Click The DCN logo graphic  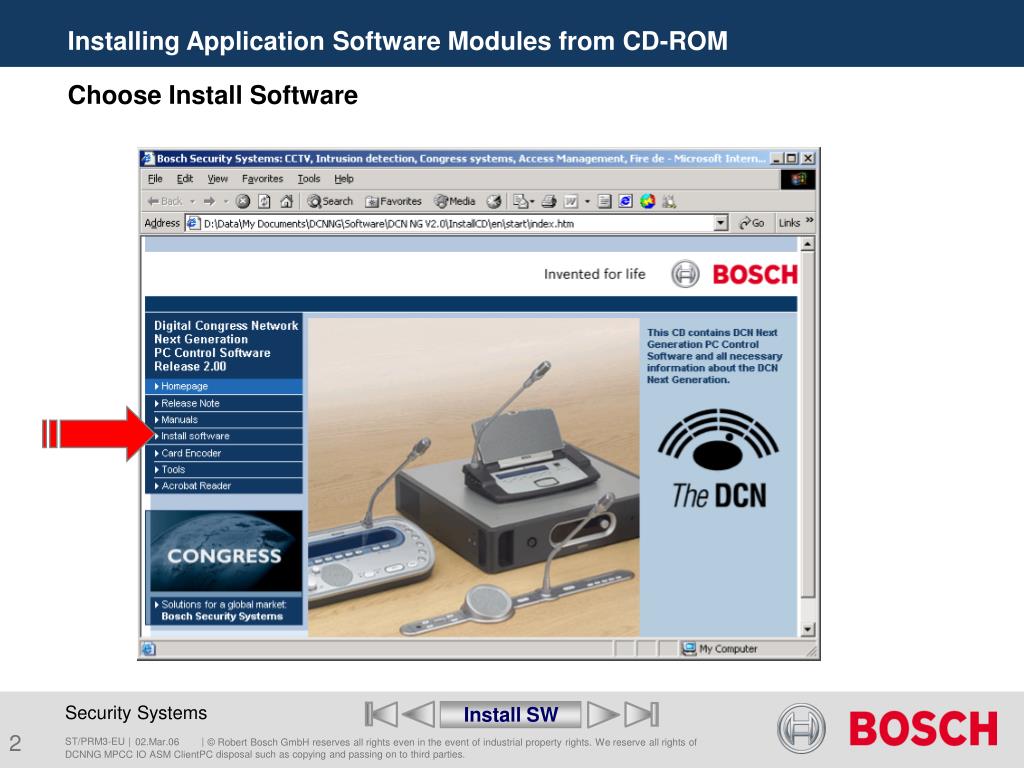pos(718,459)
